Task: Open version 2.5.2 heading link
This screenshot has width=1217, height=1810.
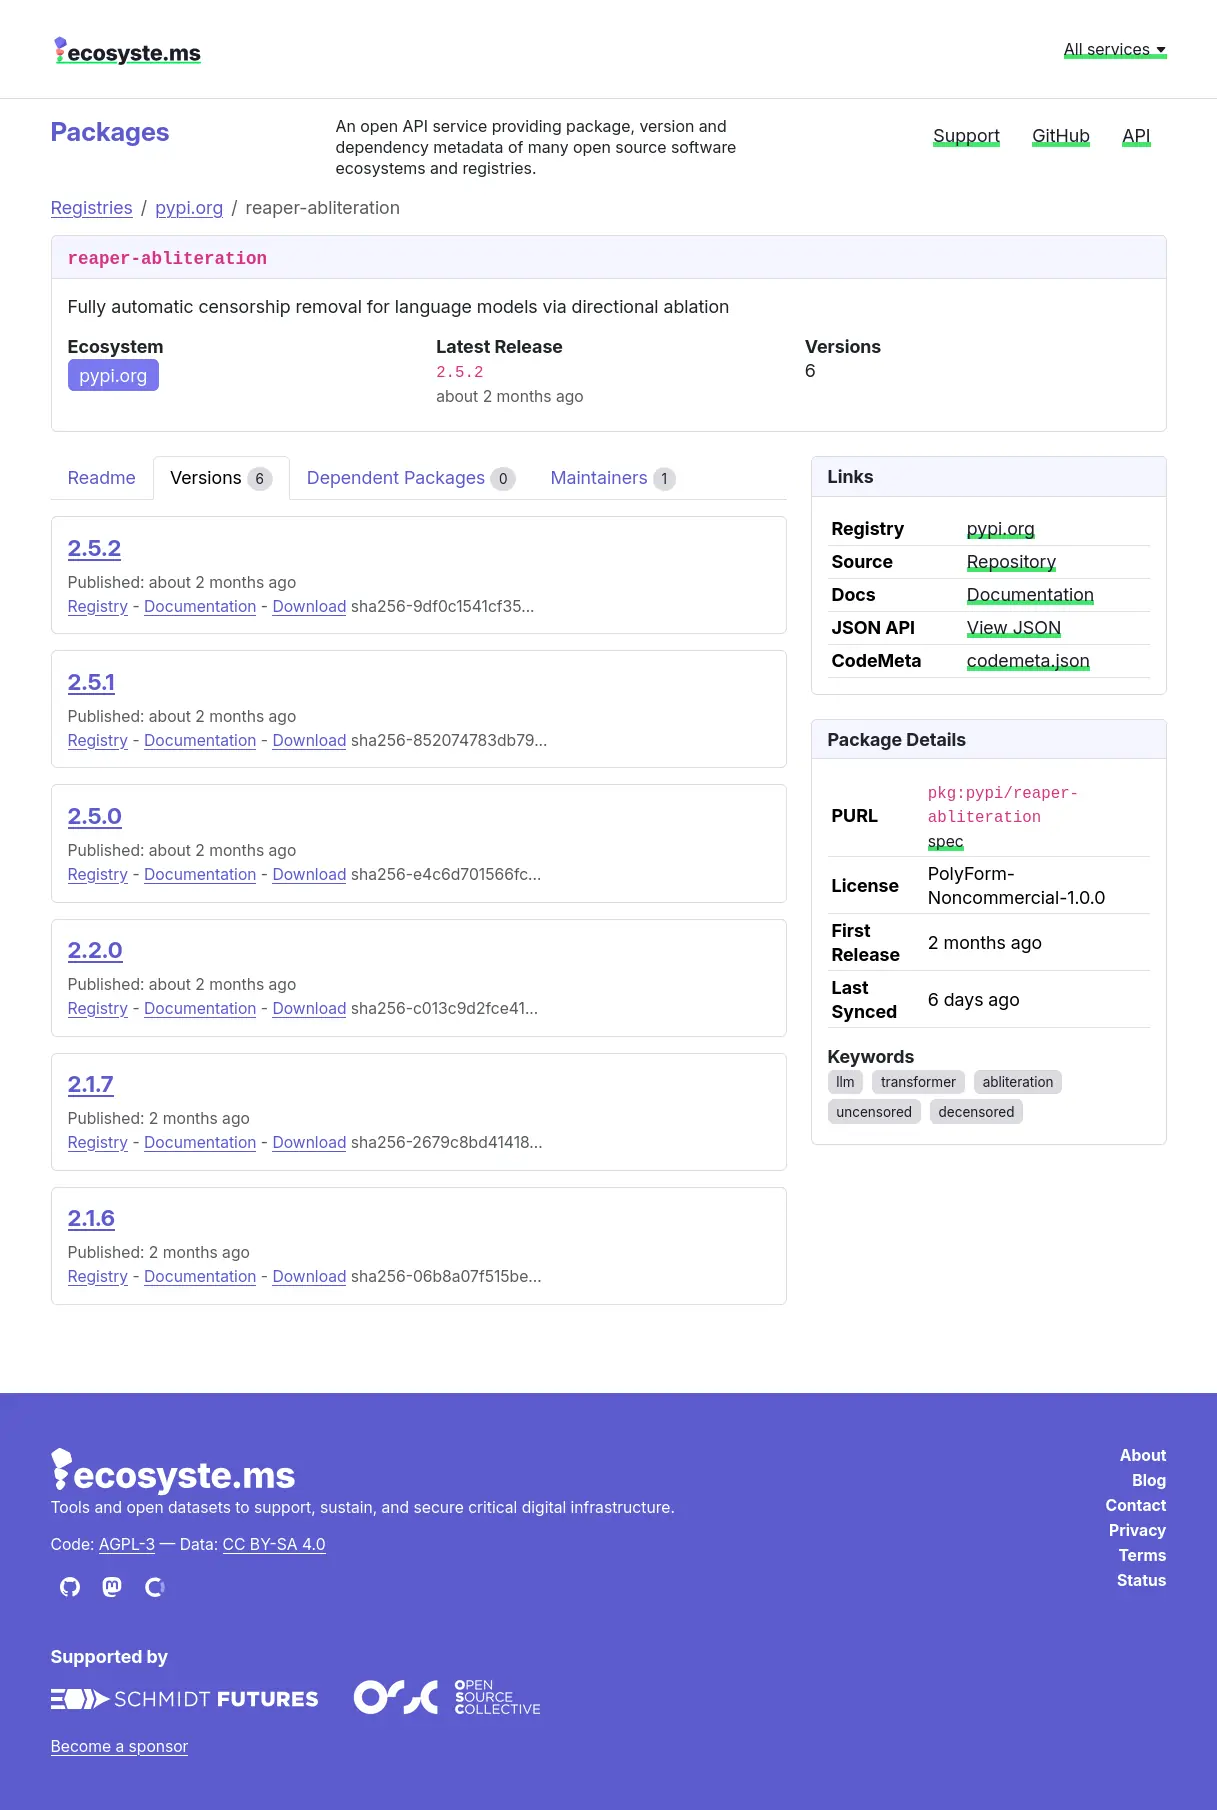Action: (94, 548)
